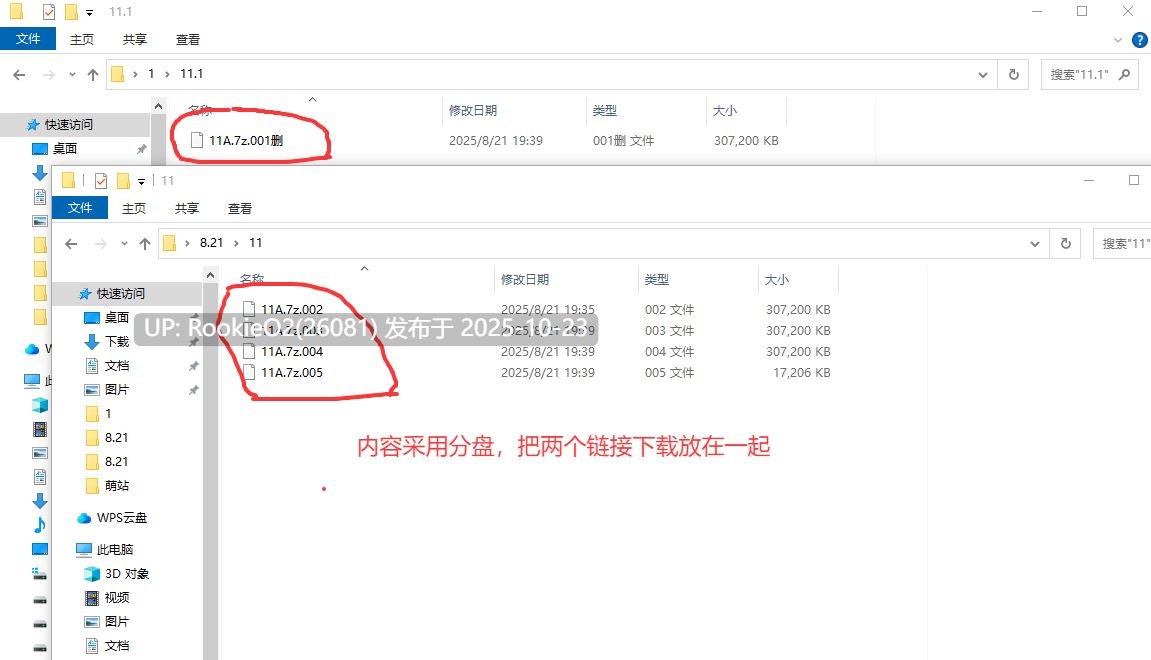Click the properties quick access icon in the 11 title bar
The width and height of the screenshot is (1151, 660).
(x=101, y=181)
